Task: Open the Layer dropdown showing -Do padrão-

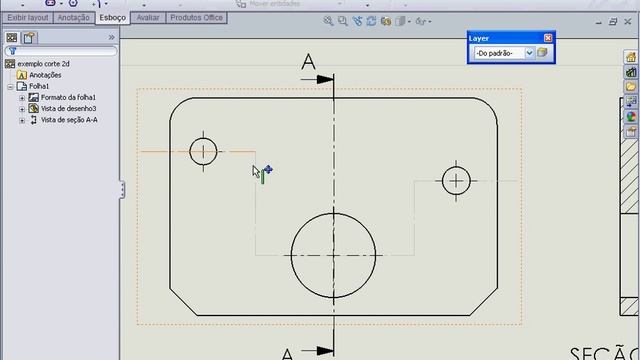Action: click(504, 53)
